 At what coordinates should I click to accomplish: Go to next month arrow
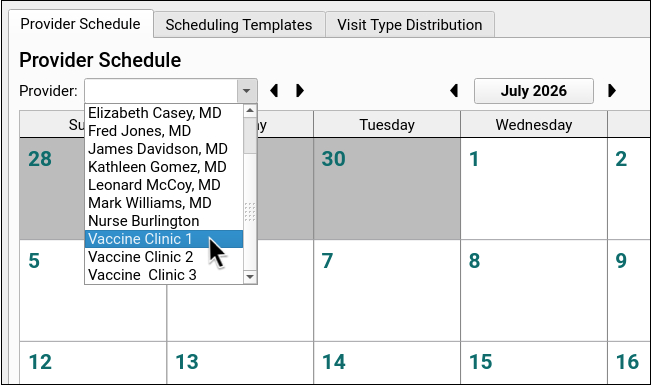tap(612, 91)
